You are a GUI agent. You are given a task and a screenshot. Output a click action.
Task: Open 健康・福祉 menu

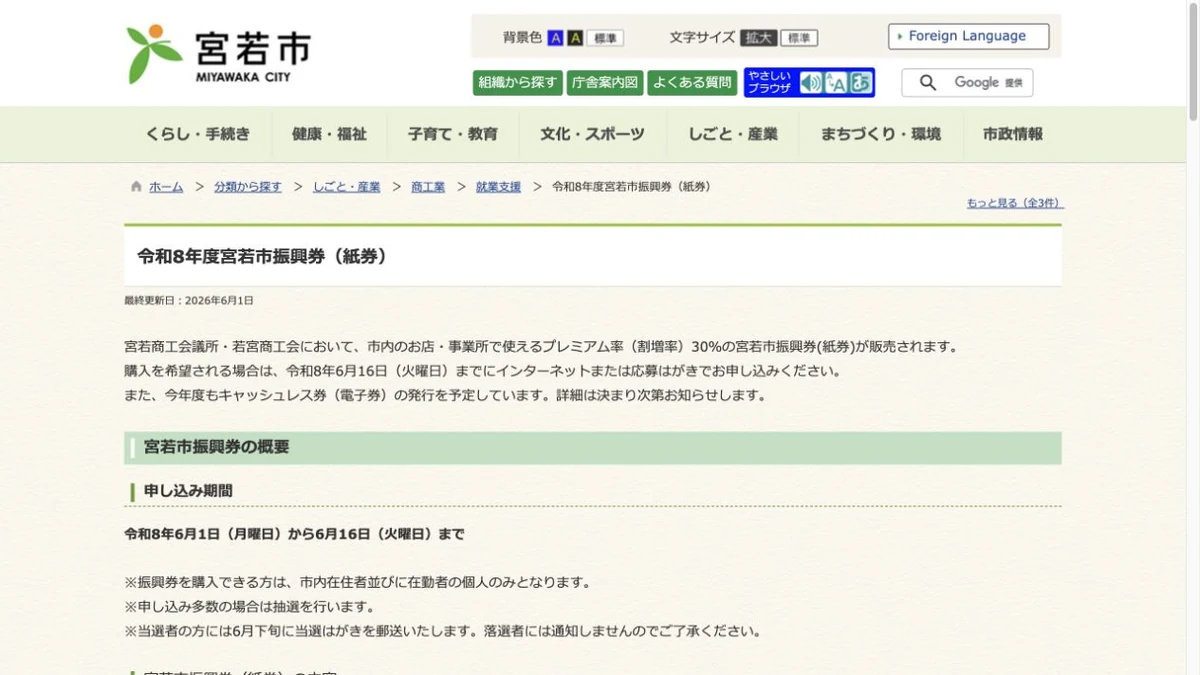click(329, 134)
